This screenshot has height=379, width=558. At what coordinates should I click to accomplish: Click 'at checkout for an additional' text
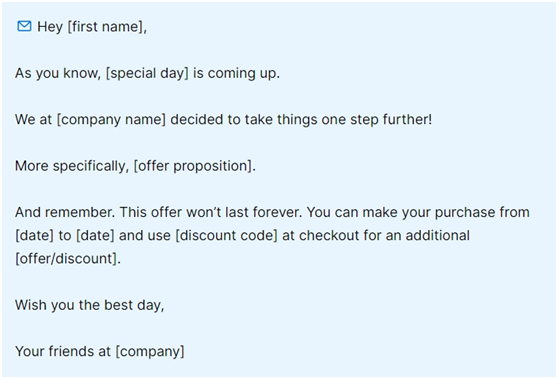376,236
